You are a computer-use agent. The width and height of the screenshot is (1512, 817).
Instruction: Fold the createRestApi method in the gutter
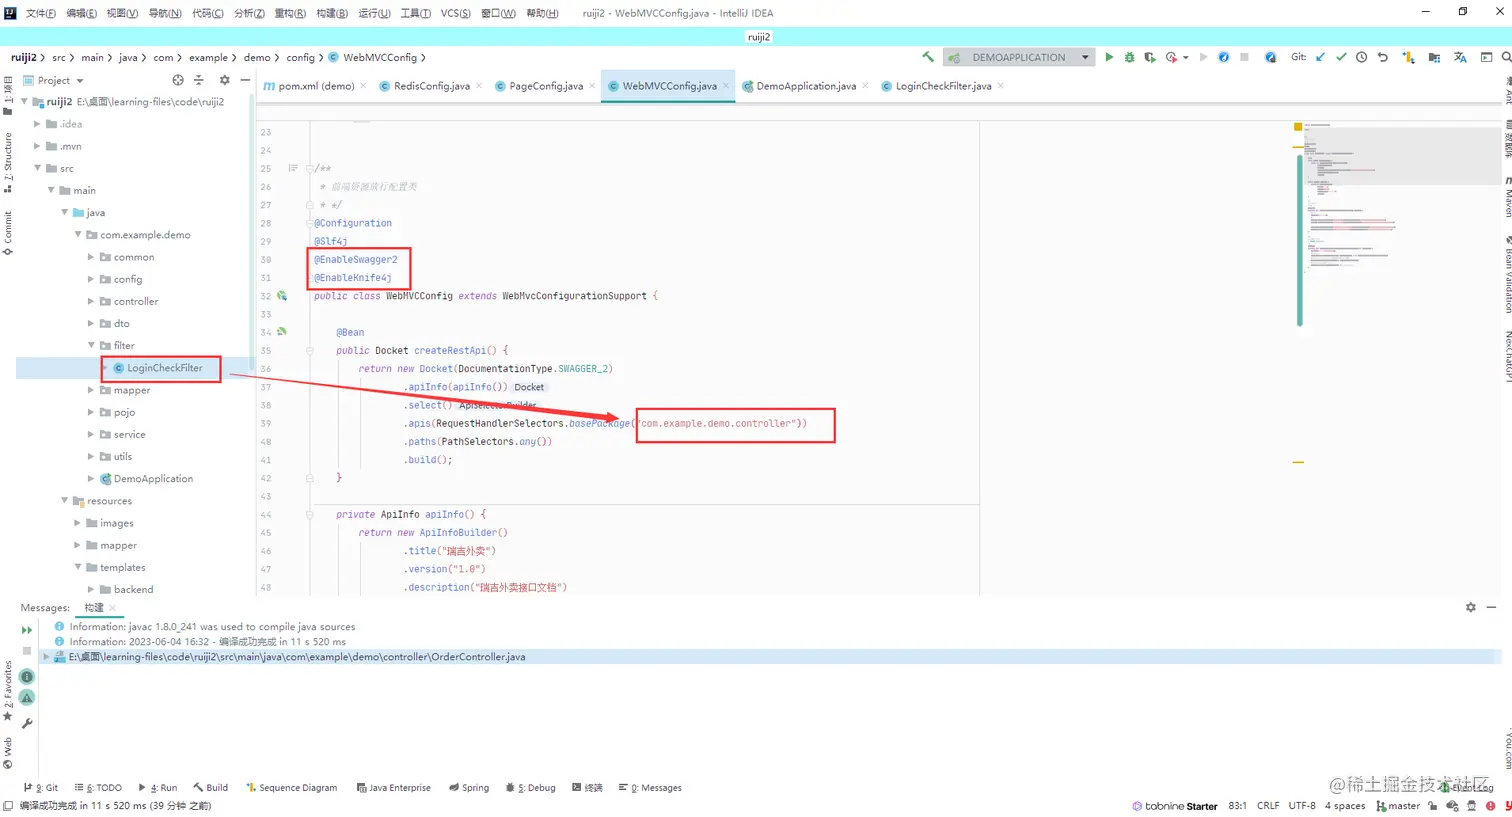pos(310,351)
